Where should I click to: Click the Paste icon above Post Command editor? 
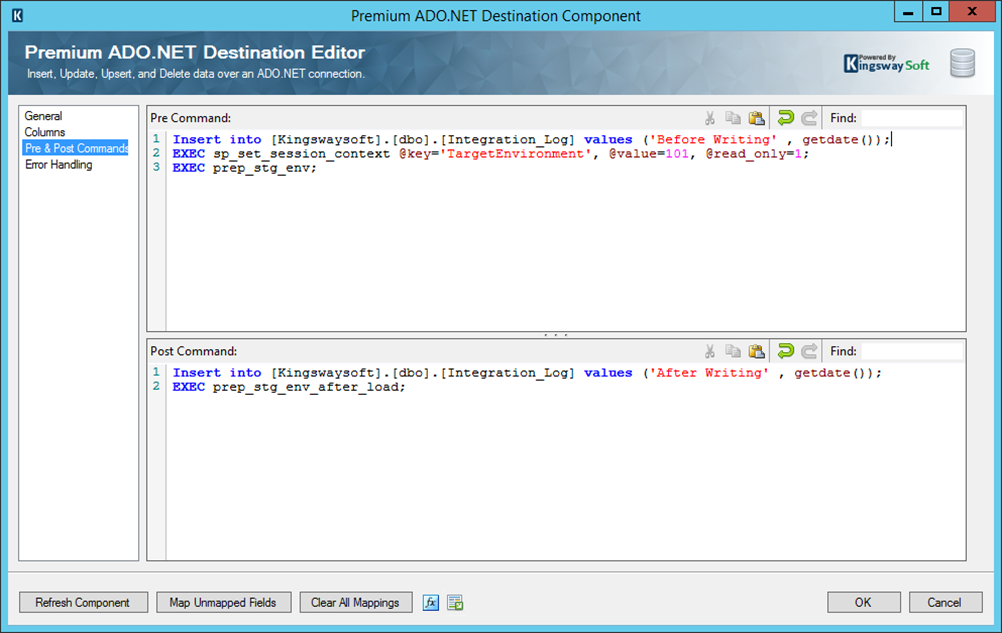point(757,351)
